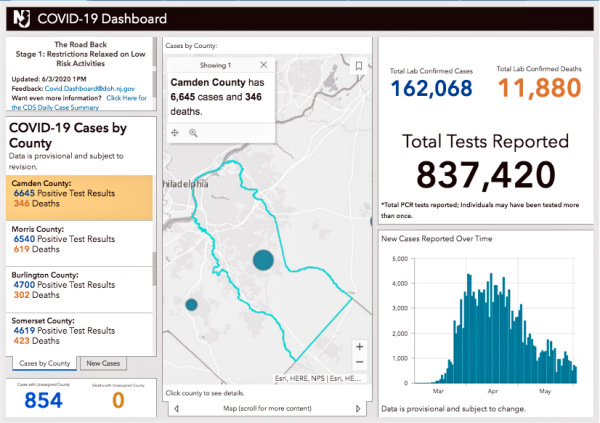Image resolution: width=600 pixels, height=423 pixels.
Task: Zoom out on the map with minus
Action: pyautogui.click(x=360, y=361)
